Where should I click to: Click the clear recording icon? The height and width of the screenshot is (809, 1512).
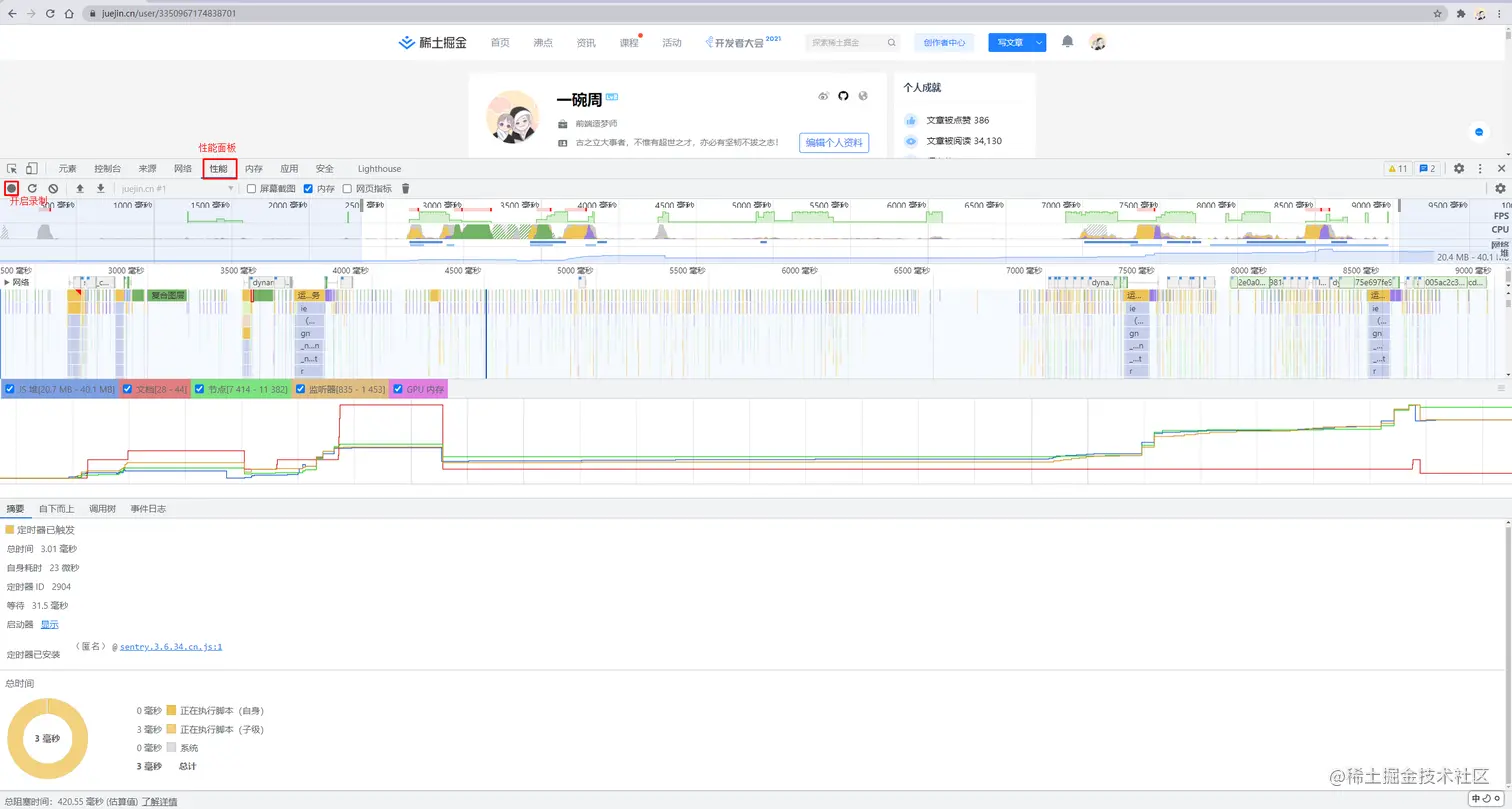click(54, 188)
